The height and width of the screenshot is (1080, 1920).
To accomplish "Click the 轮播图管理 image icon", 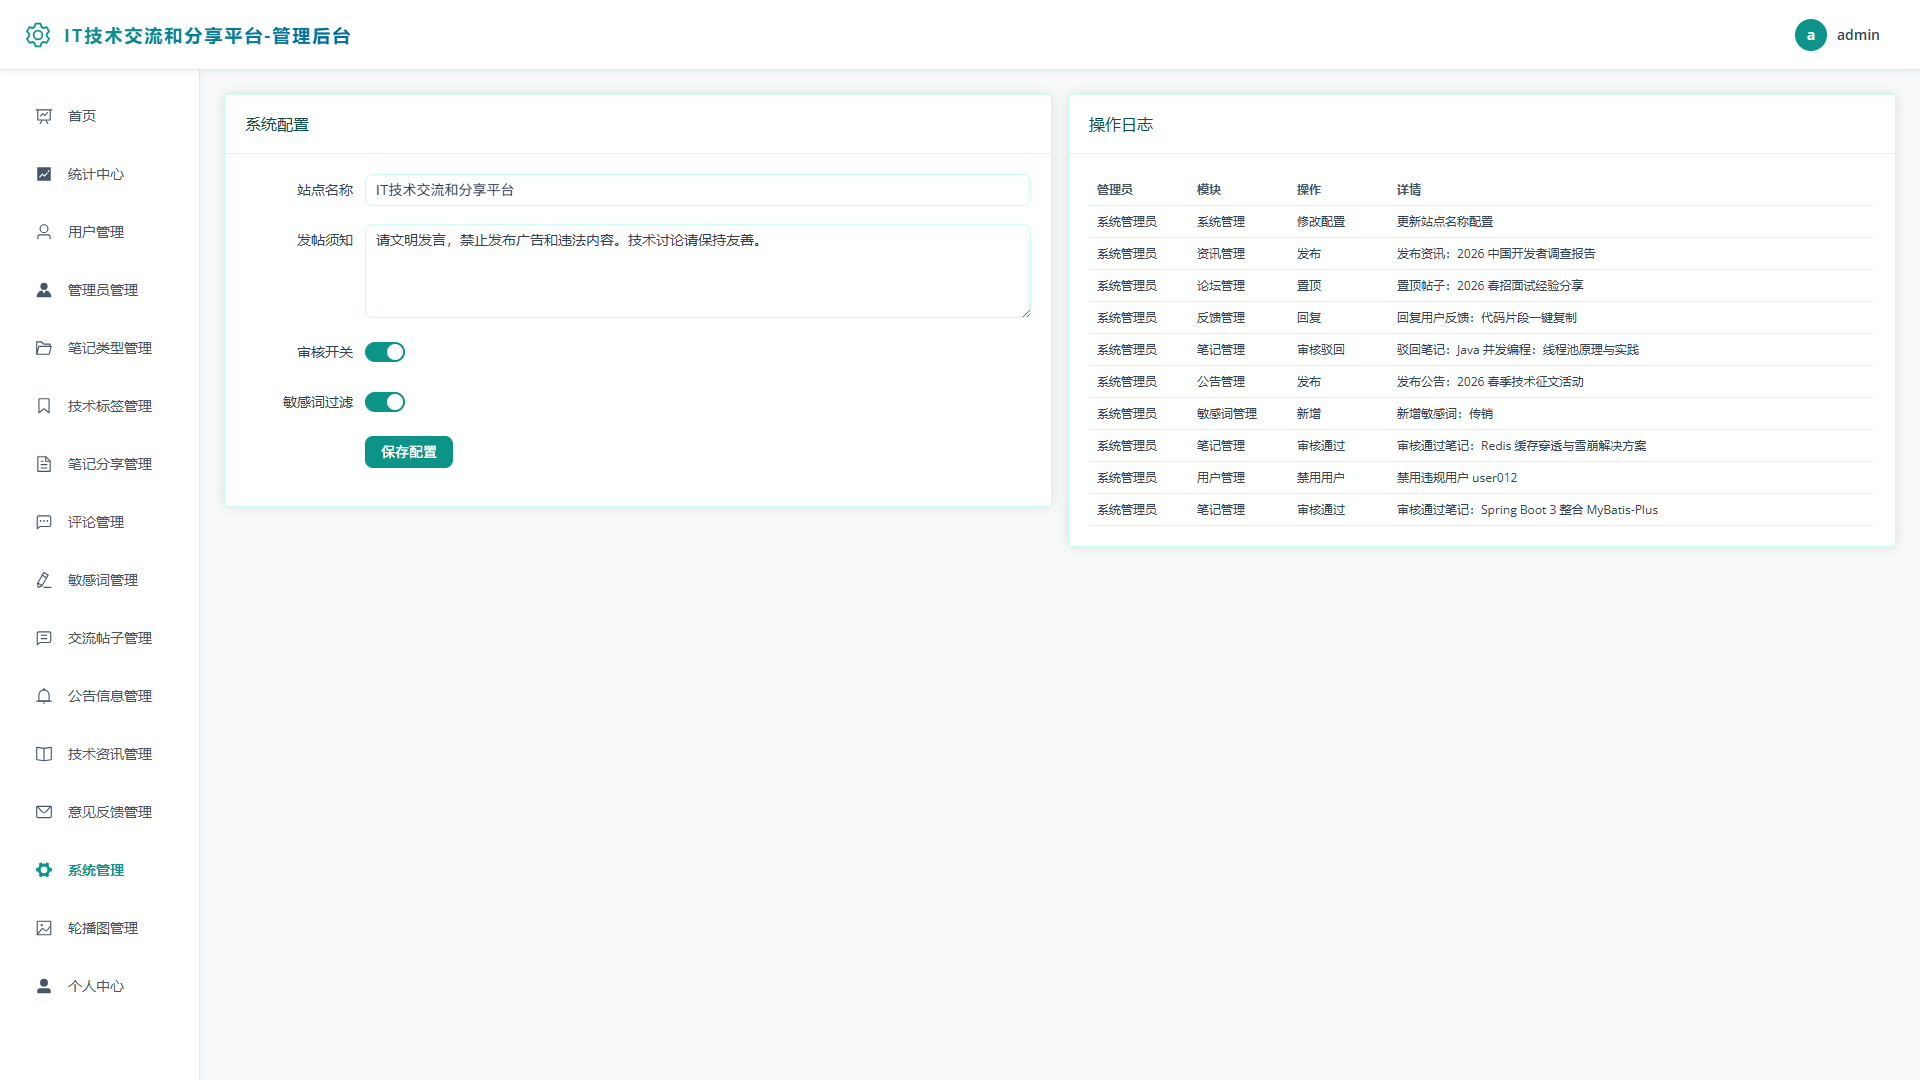I will click(44, 928).
